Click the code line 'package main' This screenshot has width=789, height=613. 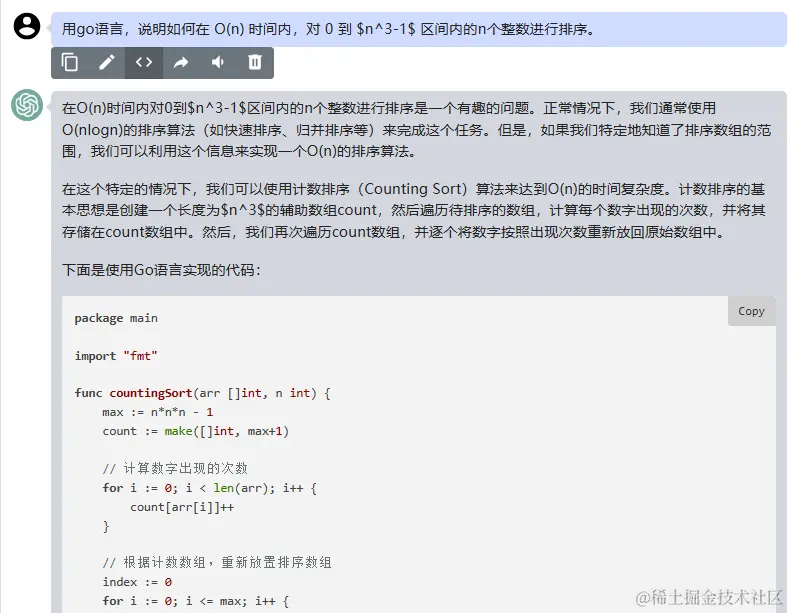click(116, 318)
